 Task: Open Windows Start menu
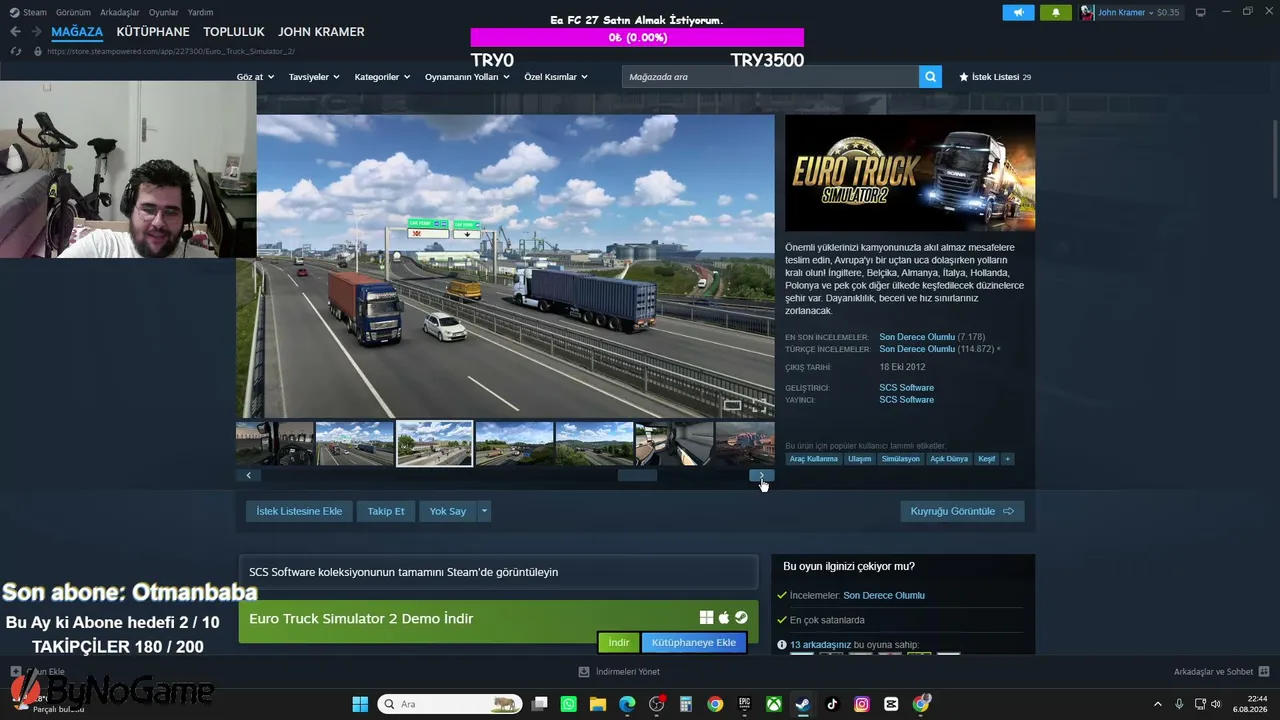point(360,704)
